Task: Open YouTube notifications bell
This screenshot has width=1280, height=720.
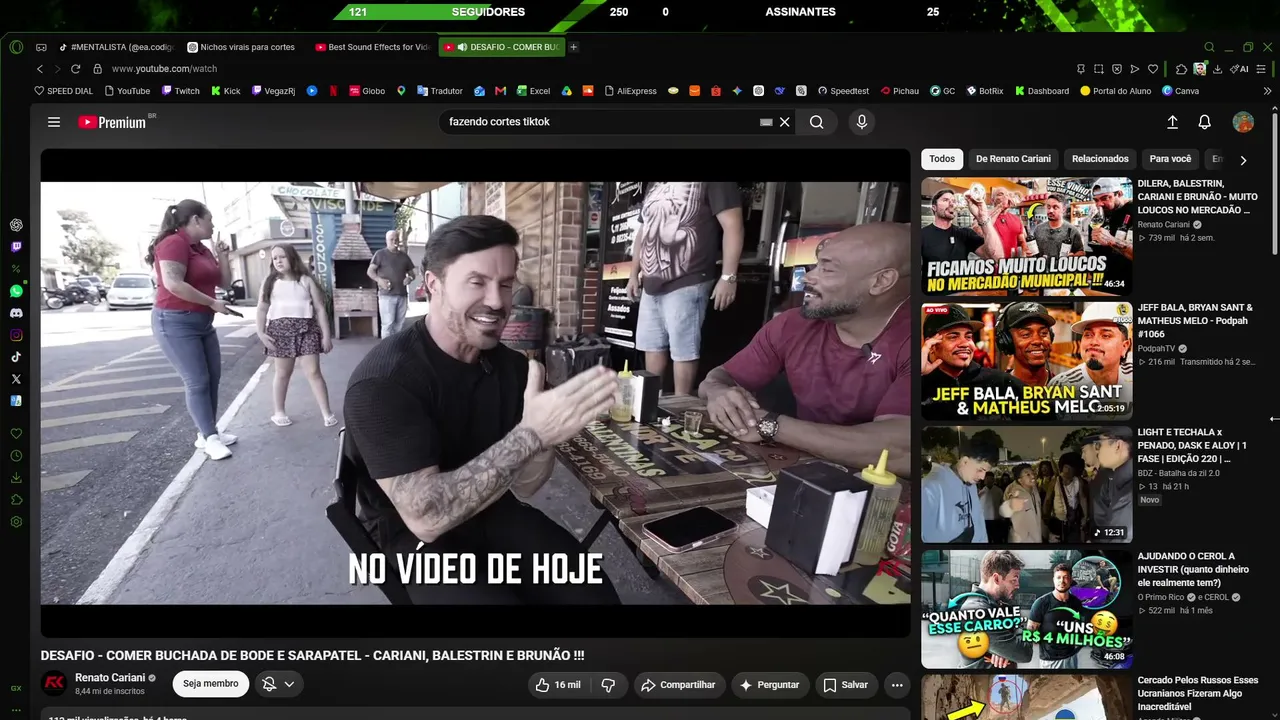Action: (1205, 122)
